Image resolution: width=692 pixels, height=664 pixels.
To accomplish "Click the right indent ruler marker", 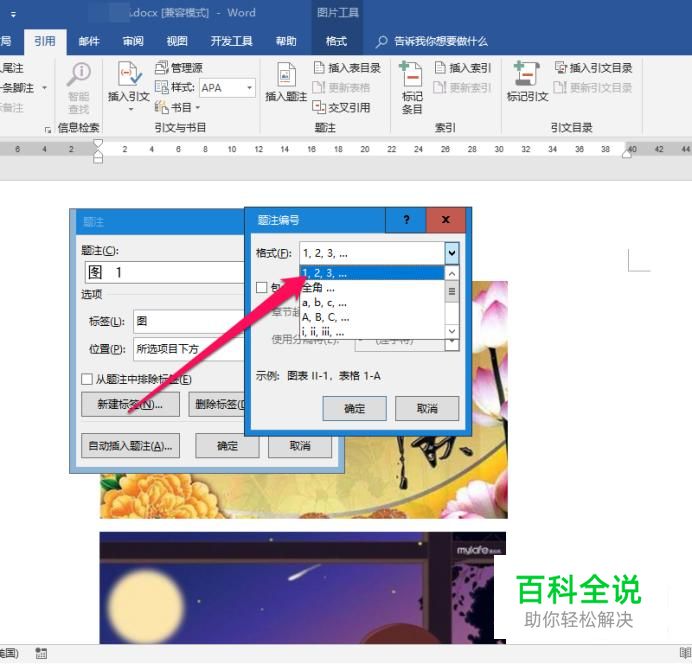I will click(x=627, y=153).
